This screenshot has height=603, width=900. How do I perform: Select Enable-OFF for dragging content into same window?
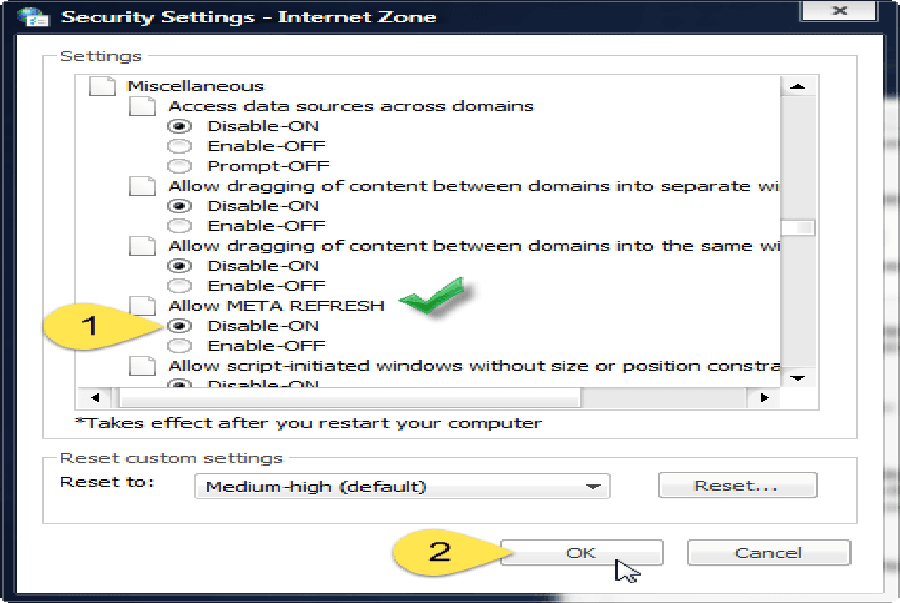[x=180, y=286]
